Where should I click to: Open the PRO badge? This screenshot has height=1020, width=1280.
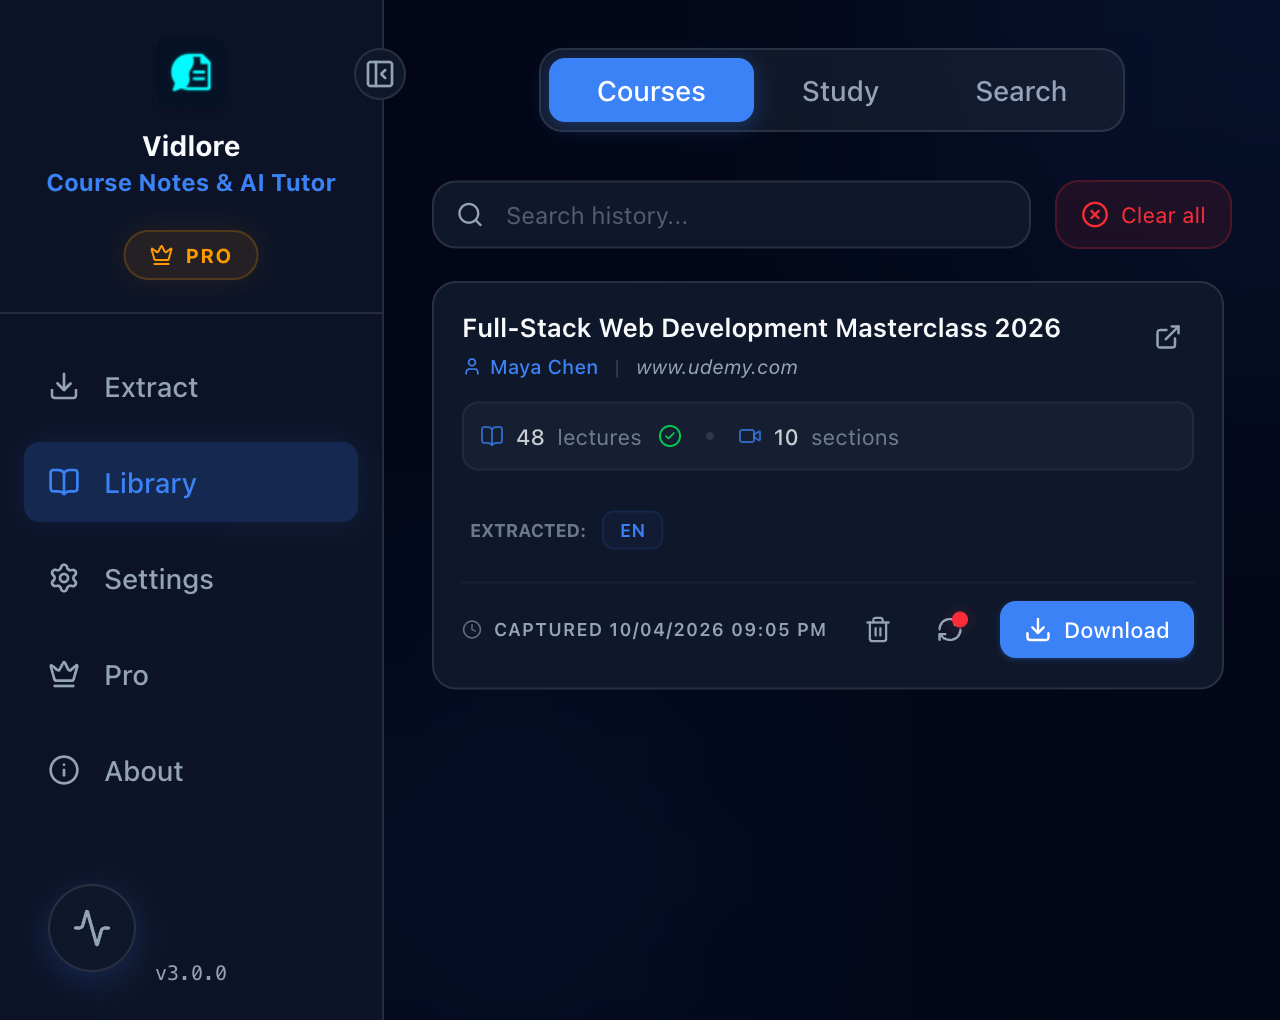click(x=191, y=255)
